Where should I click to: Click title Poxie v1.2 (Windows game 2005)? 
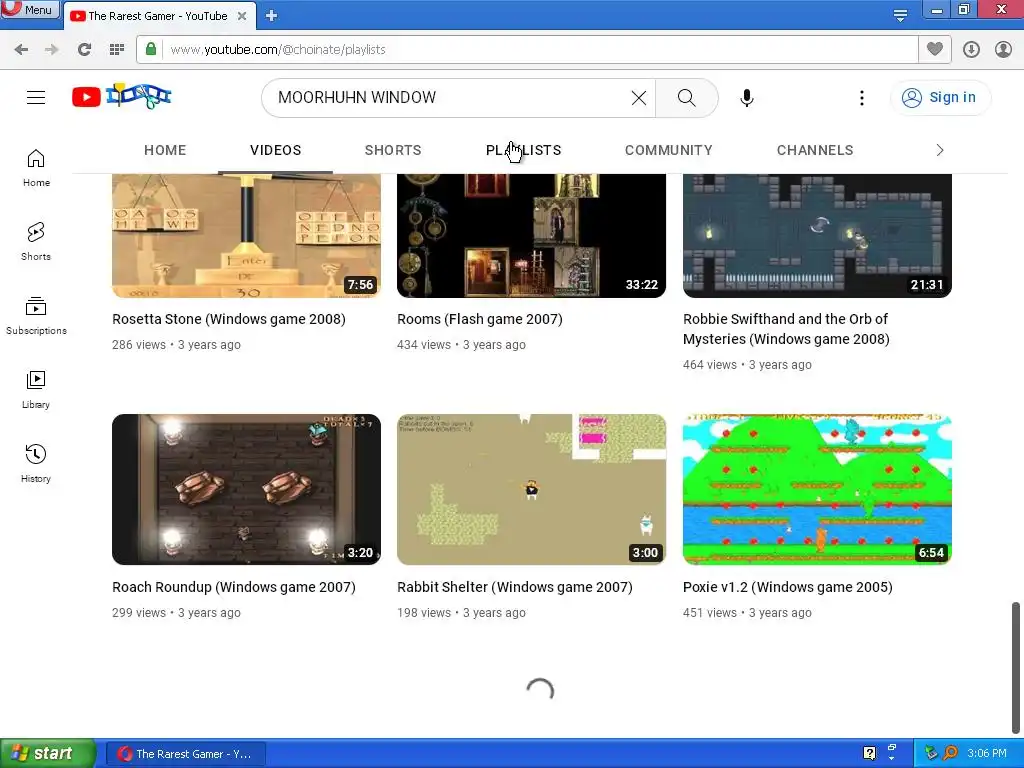[x=788, y=587]
